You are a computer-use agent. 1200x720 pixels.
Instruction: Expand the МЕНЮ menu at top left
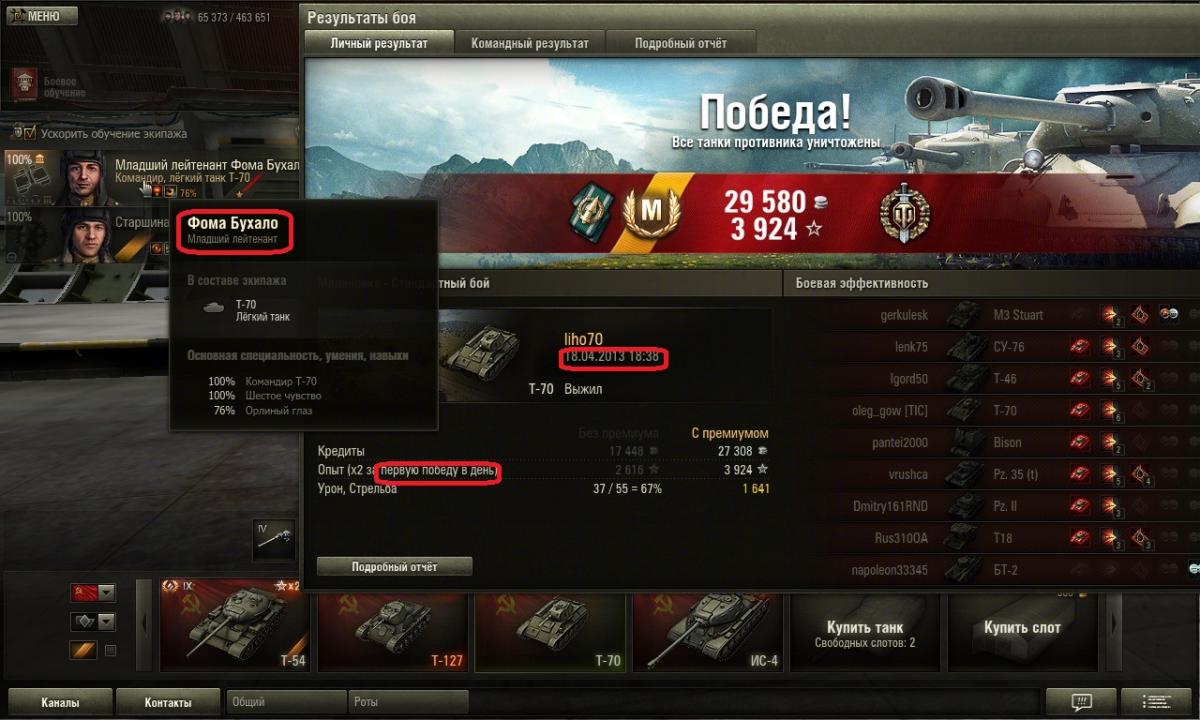pos(39,16)
